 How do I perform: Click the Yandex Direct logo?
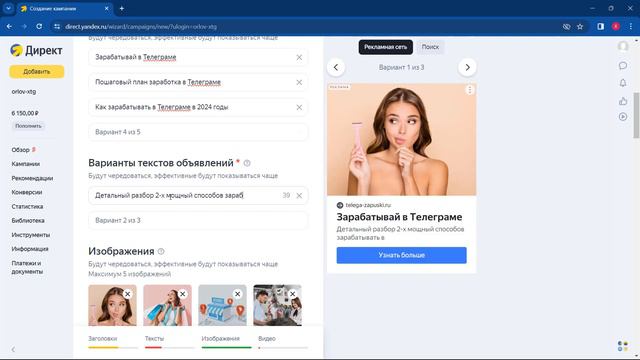pos(36,50)
